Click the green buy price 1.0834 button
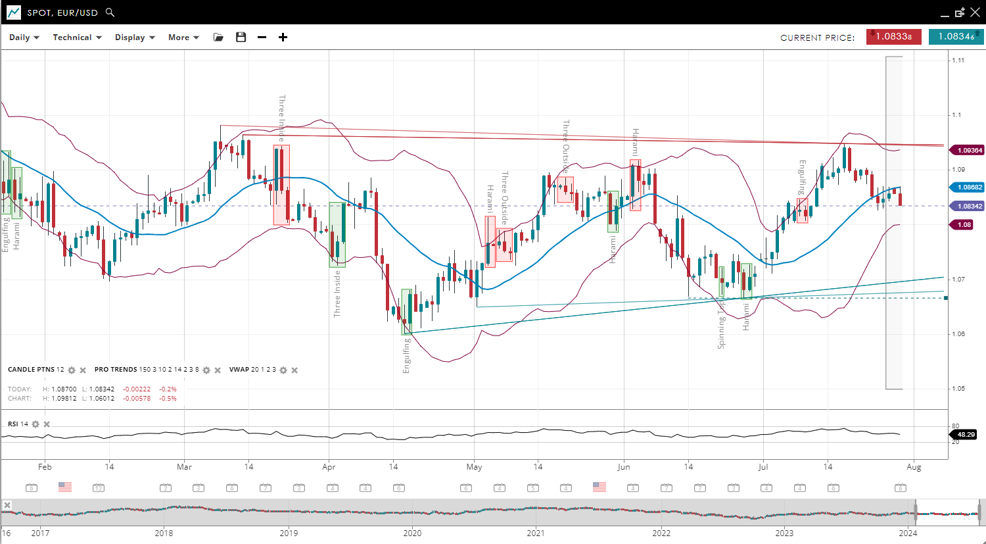This screenshot has width=986, height=544. [955, 37]
